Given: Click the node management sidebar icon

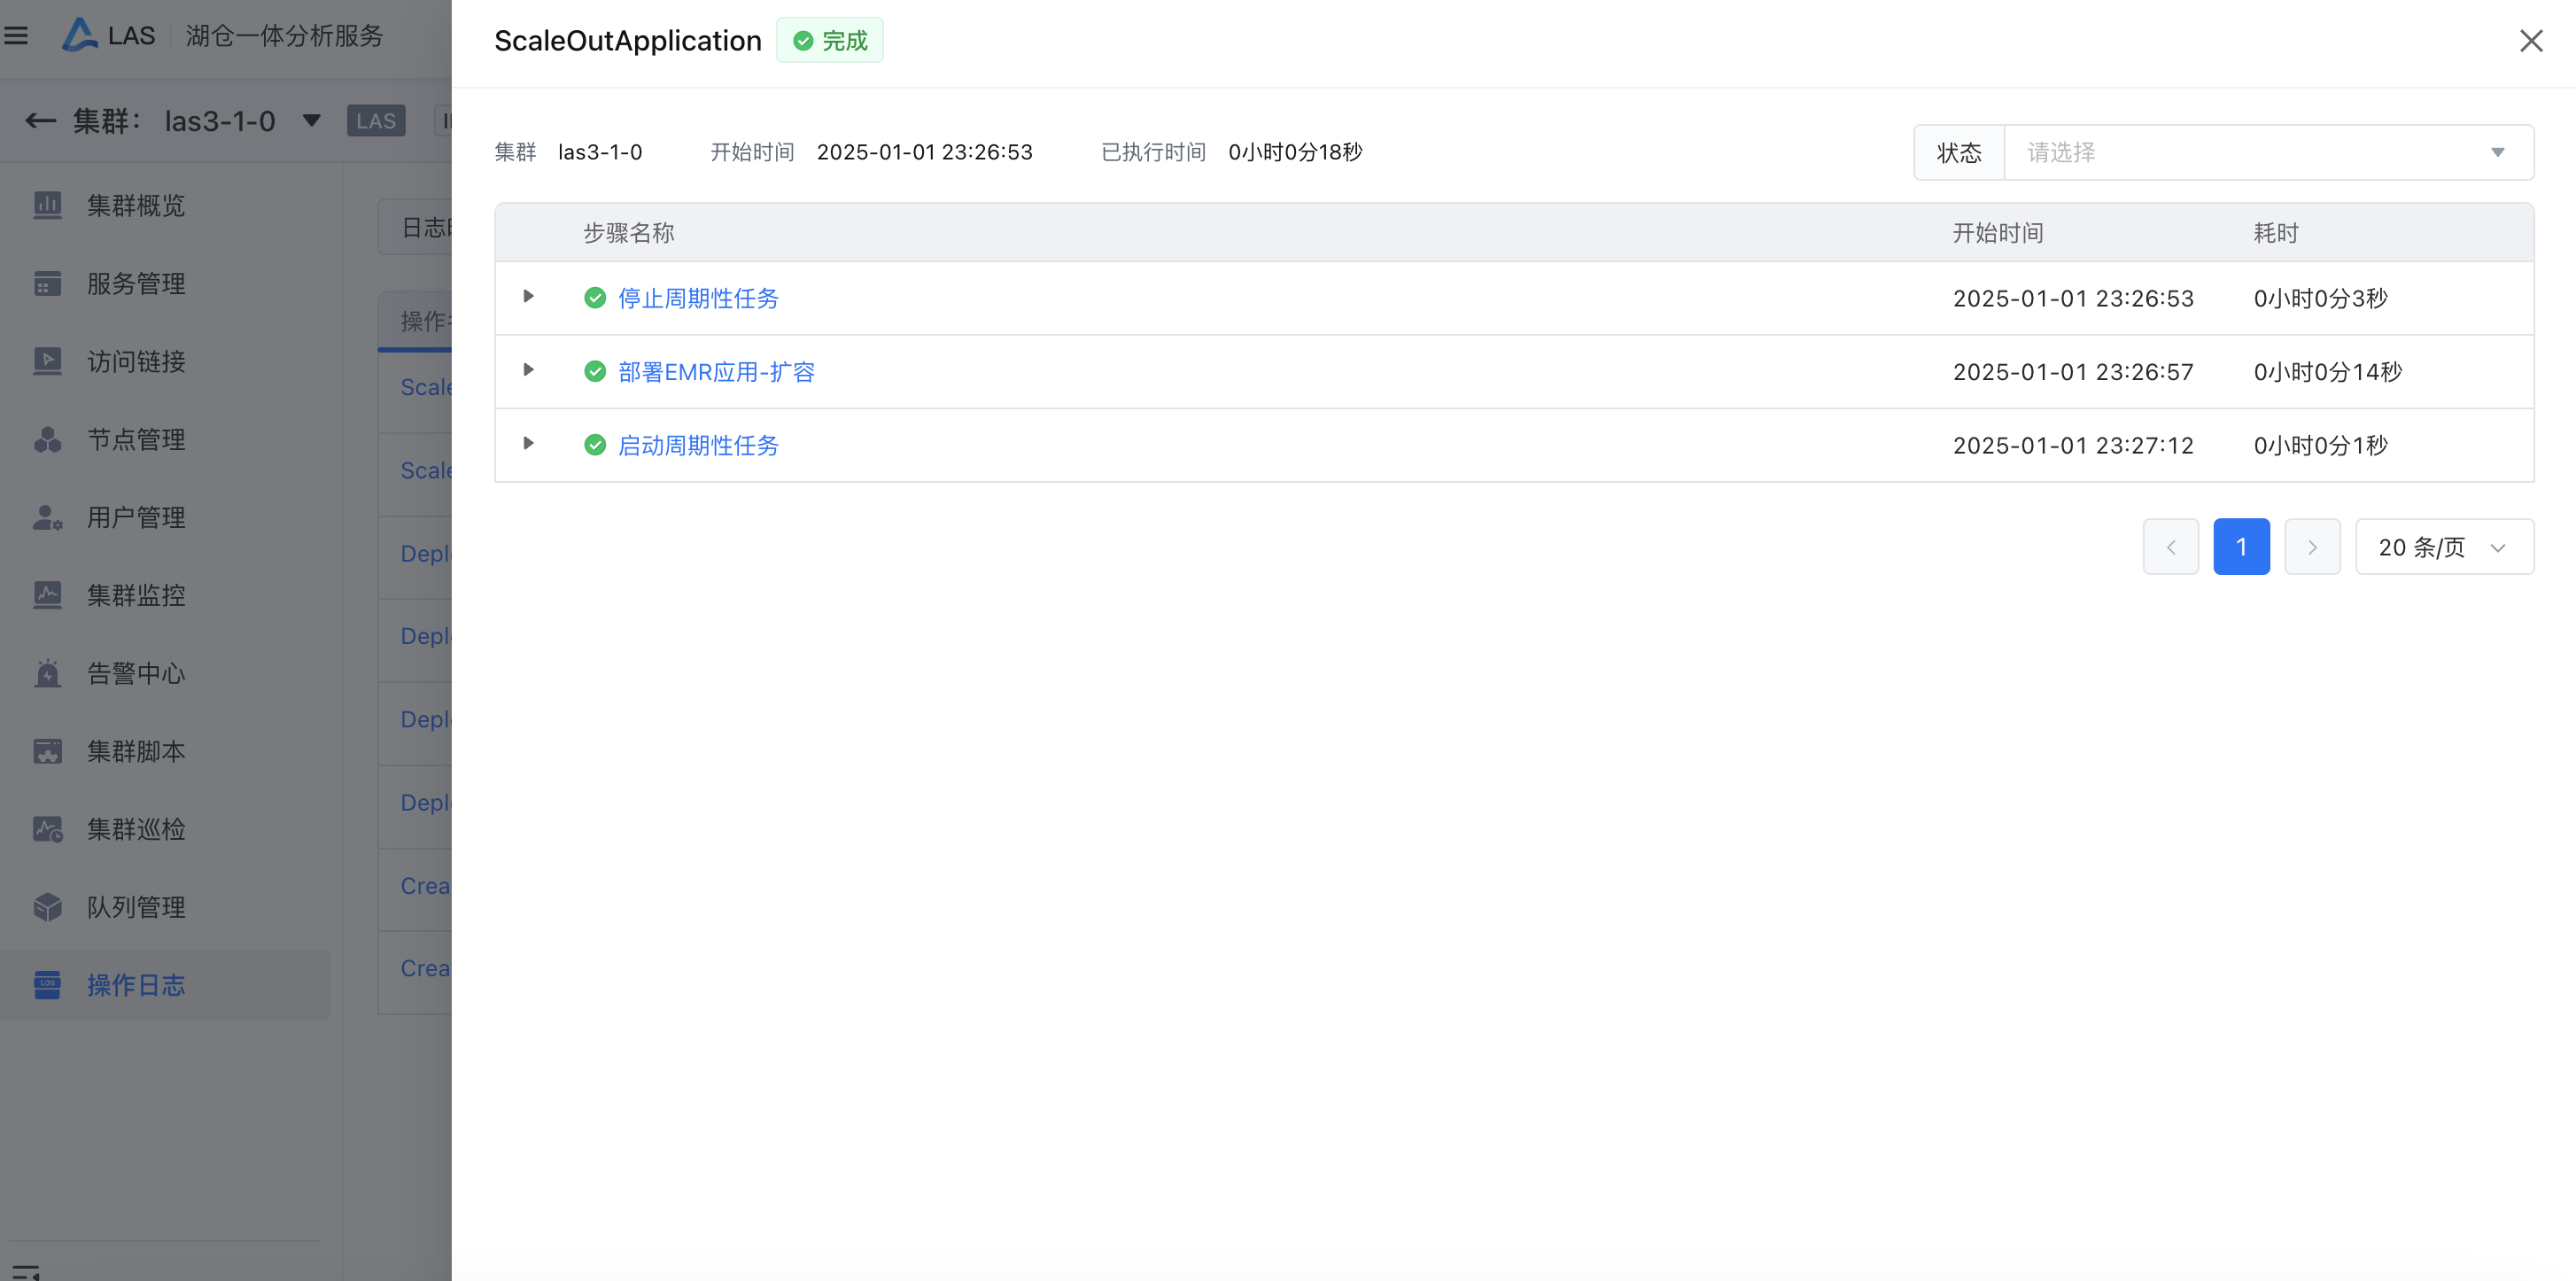Looking at the screenshot, I should point(47,439).
